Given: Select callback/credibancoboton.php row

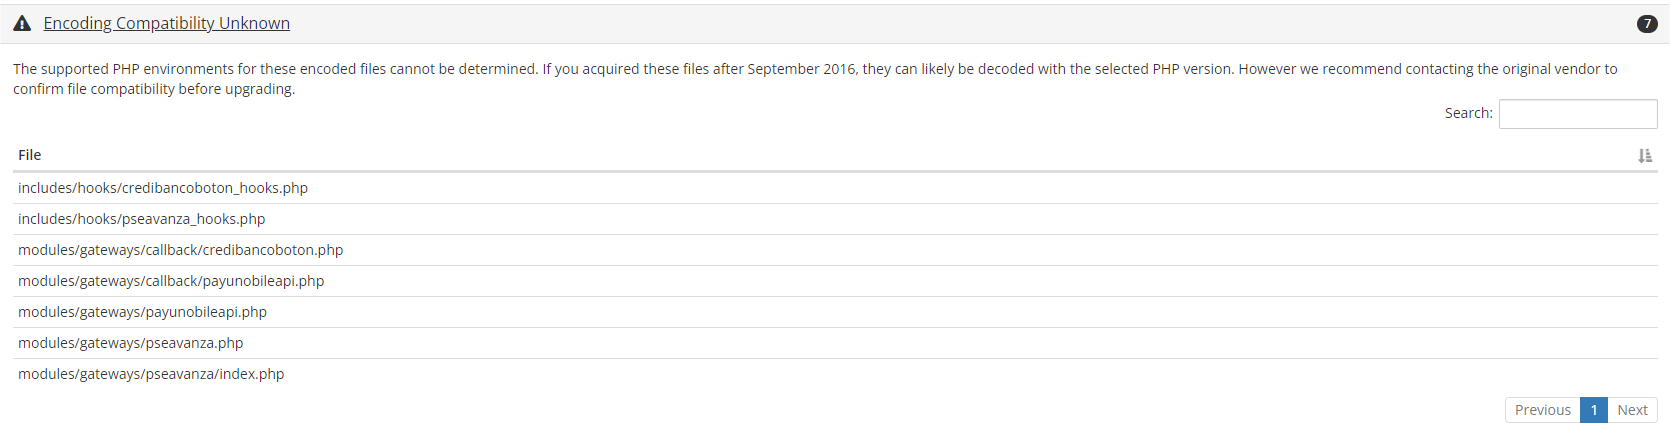Looking at the screenshot, I should [x=180, y=250].
